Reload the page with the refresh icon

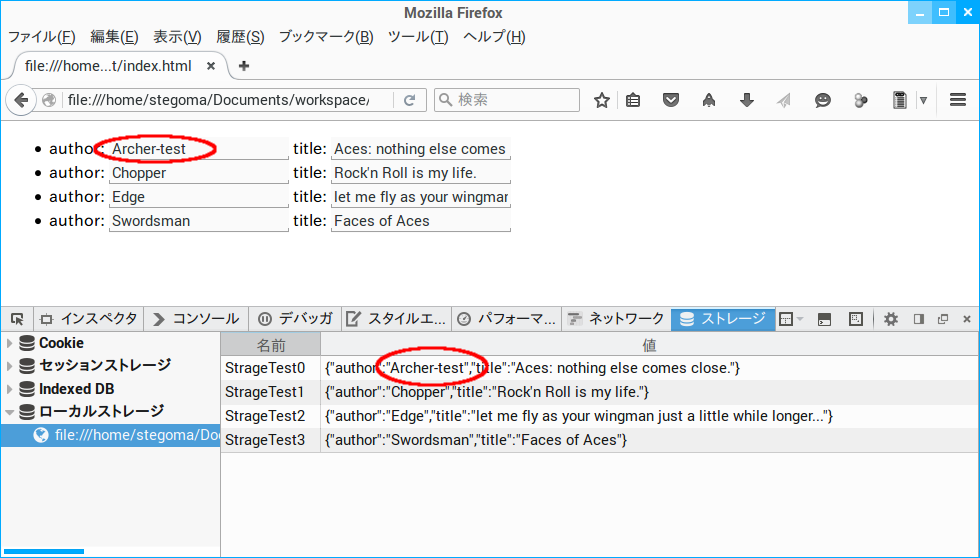click(x=409, y=100)
